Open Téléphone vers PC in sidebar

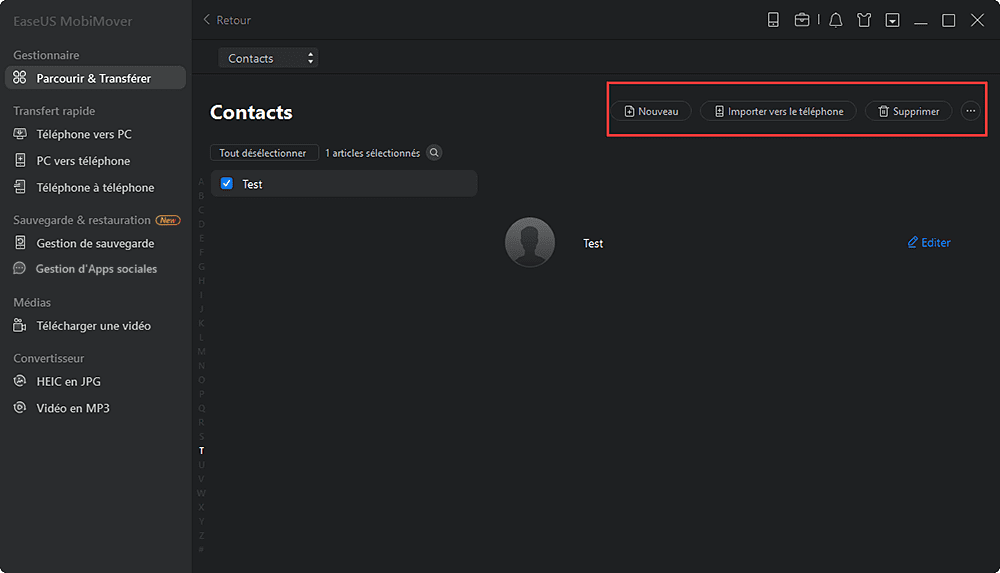84,134
